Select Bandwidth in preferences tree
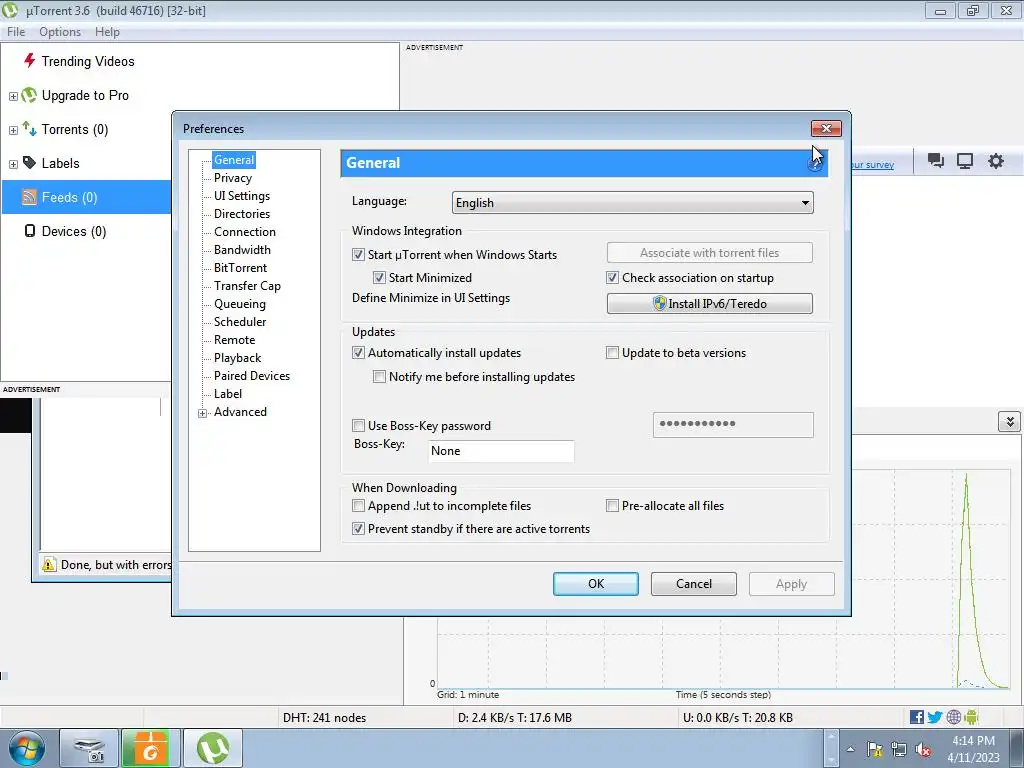Screen dimensions: 1024x768 pos(242,249)
